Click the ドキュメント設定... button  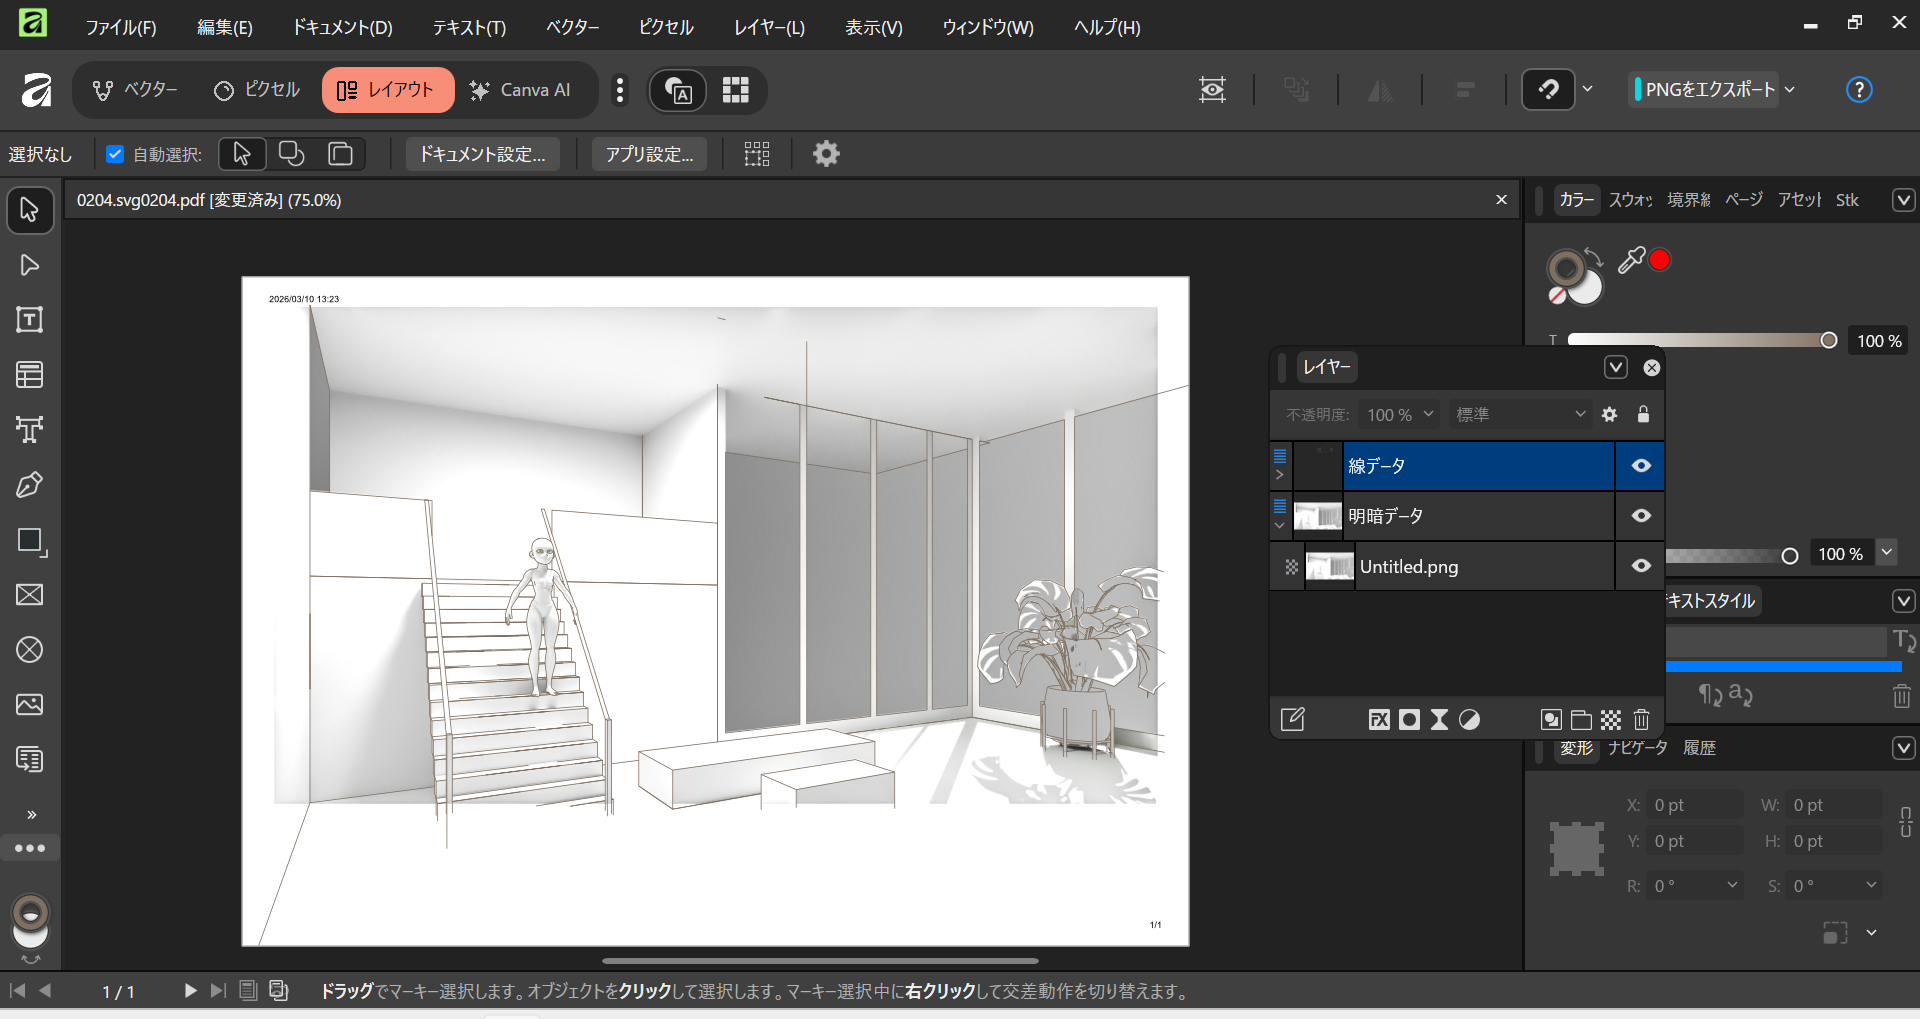pyautogui.click(x=482, y=154)
